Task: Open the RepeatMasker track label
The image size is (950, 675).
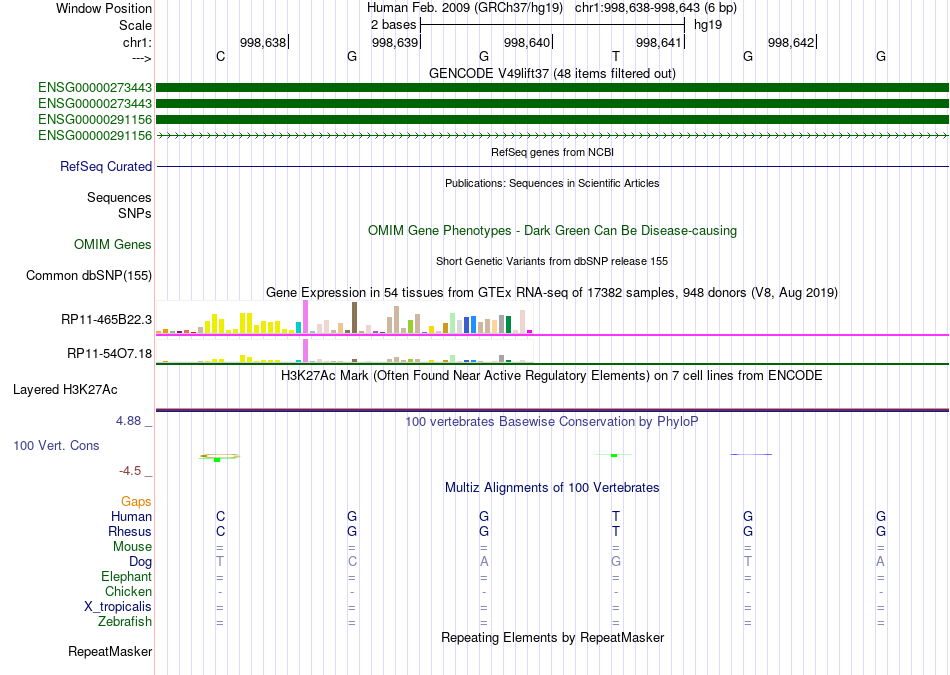Action: pos(110,651)
